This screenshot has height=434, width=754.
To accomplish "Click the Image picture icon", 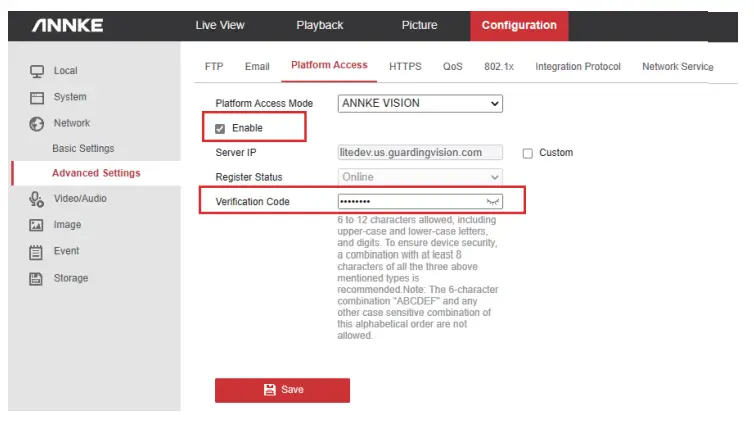I will click(36, 225).
